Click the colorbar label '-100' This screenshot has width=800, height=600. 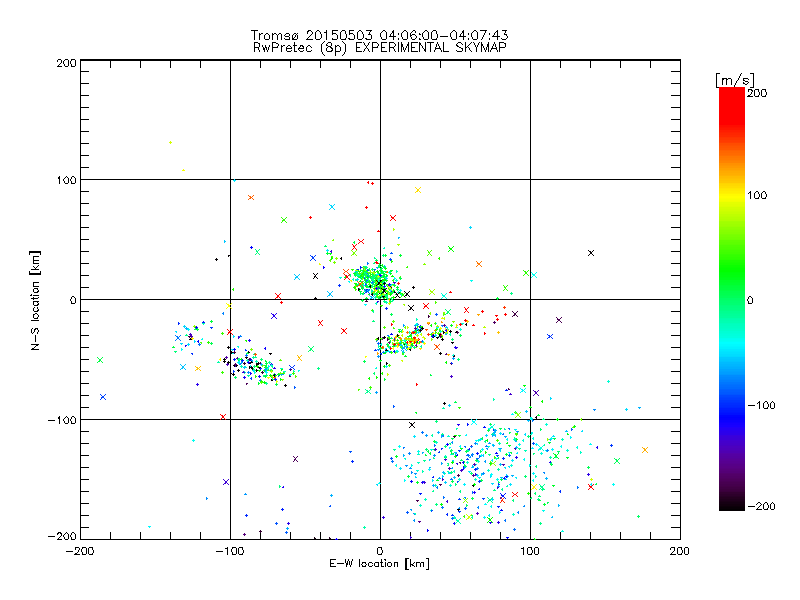[x=761, y=405]
